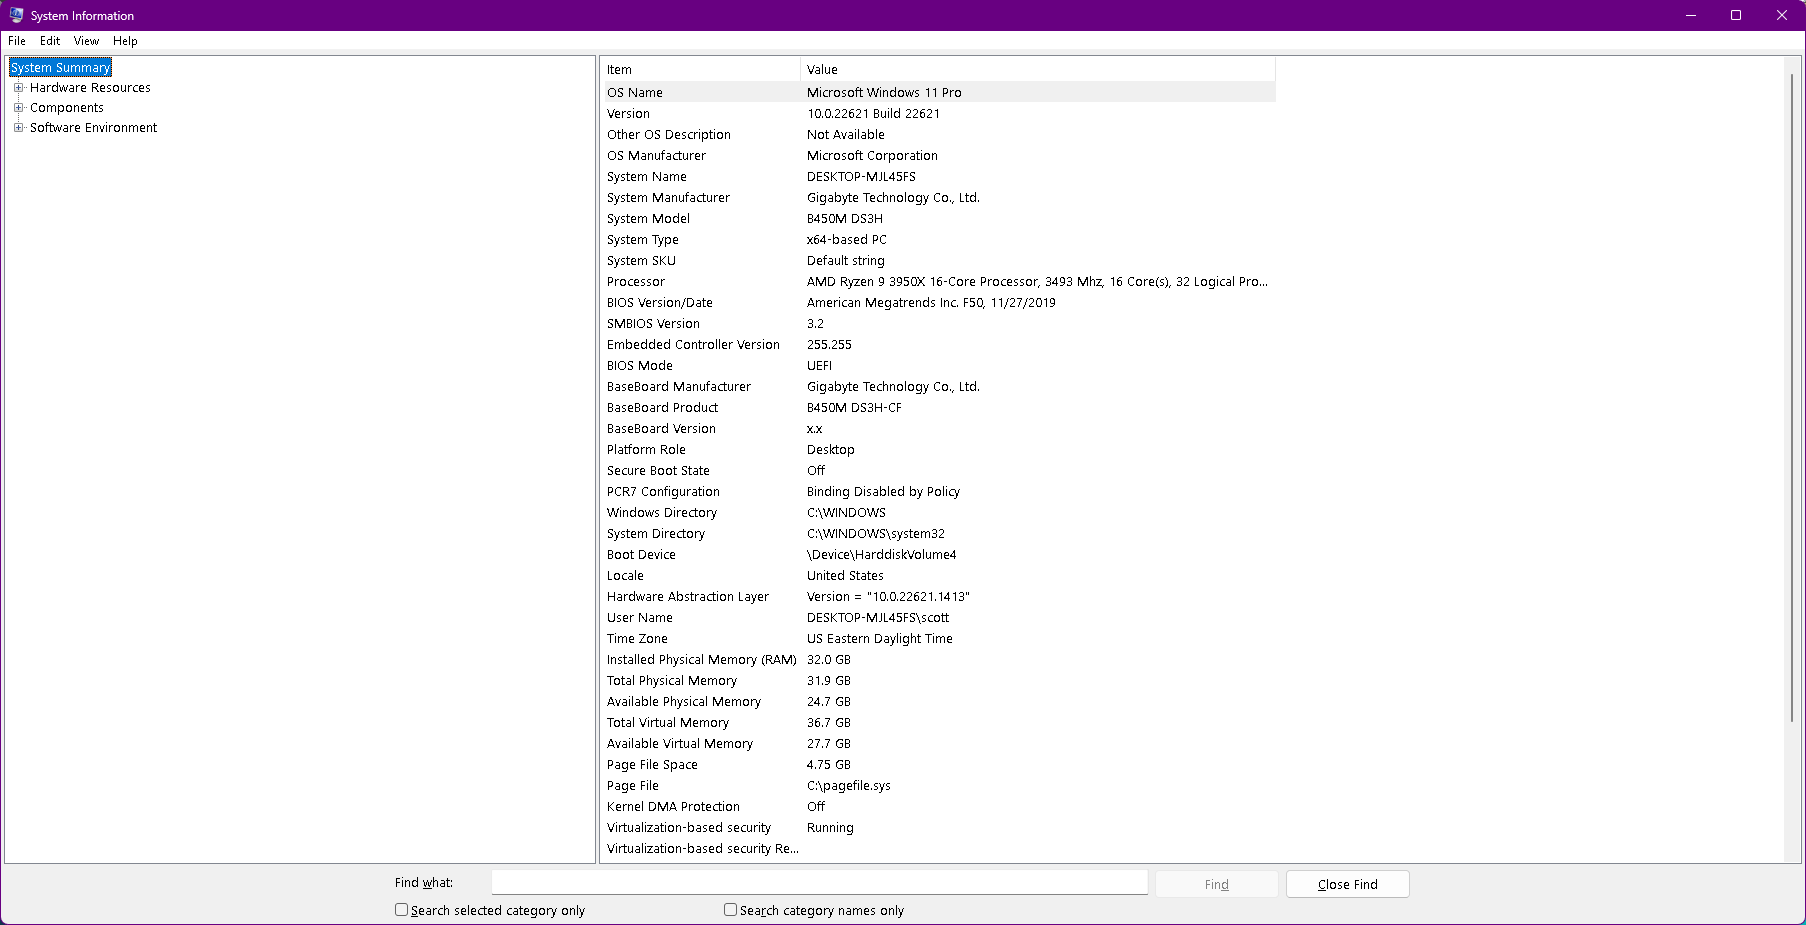Expand the Software Environment node
This screenshot has width=1806, height=925.
18,127
